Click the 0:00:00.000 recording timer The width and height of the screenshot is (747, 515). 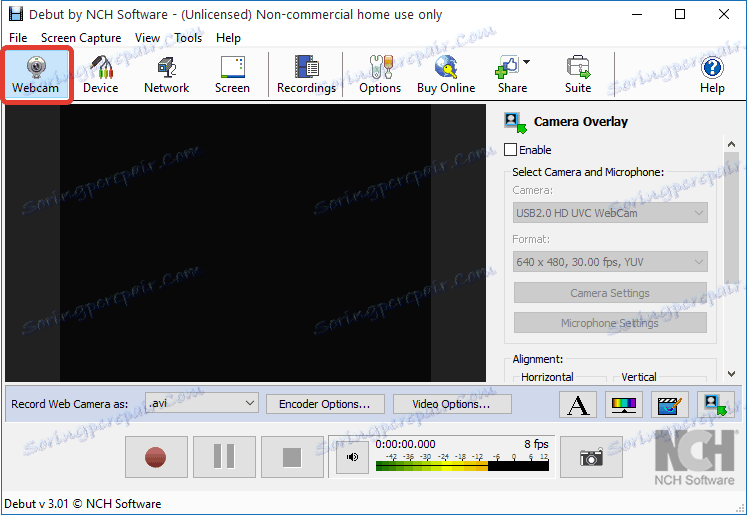coord(405,444)
